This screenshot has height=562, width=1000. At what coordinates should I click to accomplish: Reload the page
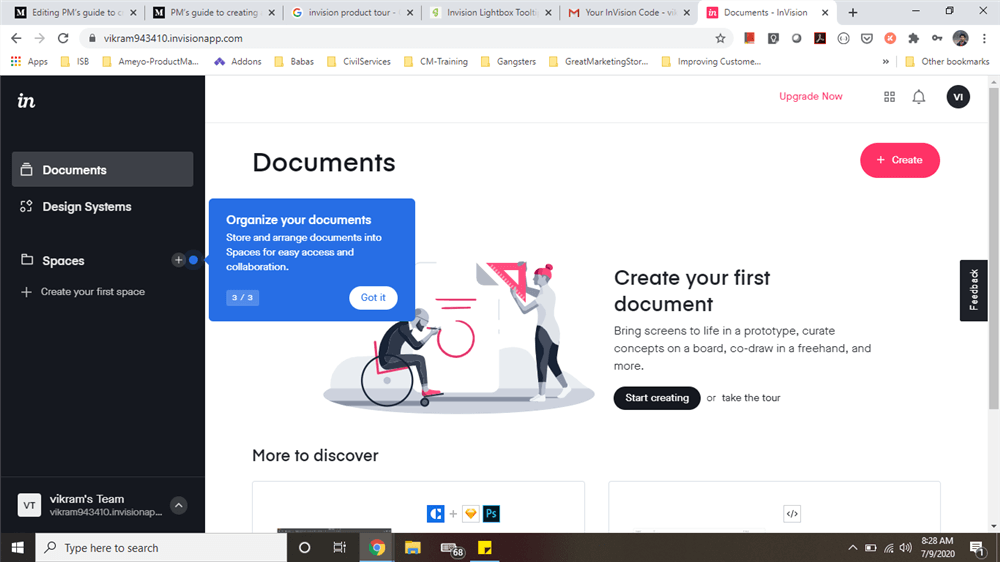62,38
